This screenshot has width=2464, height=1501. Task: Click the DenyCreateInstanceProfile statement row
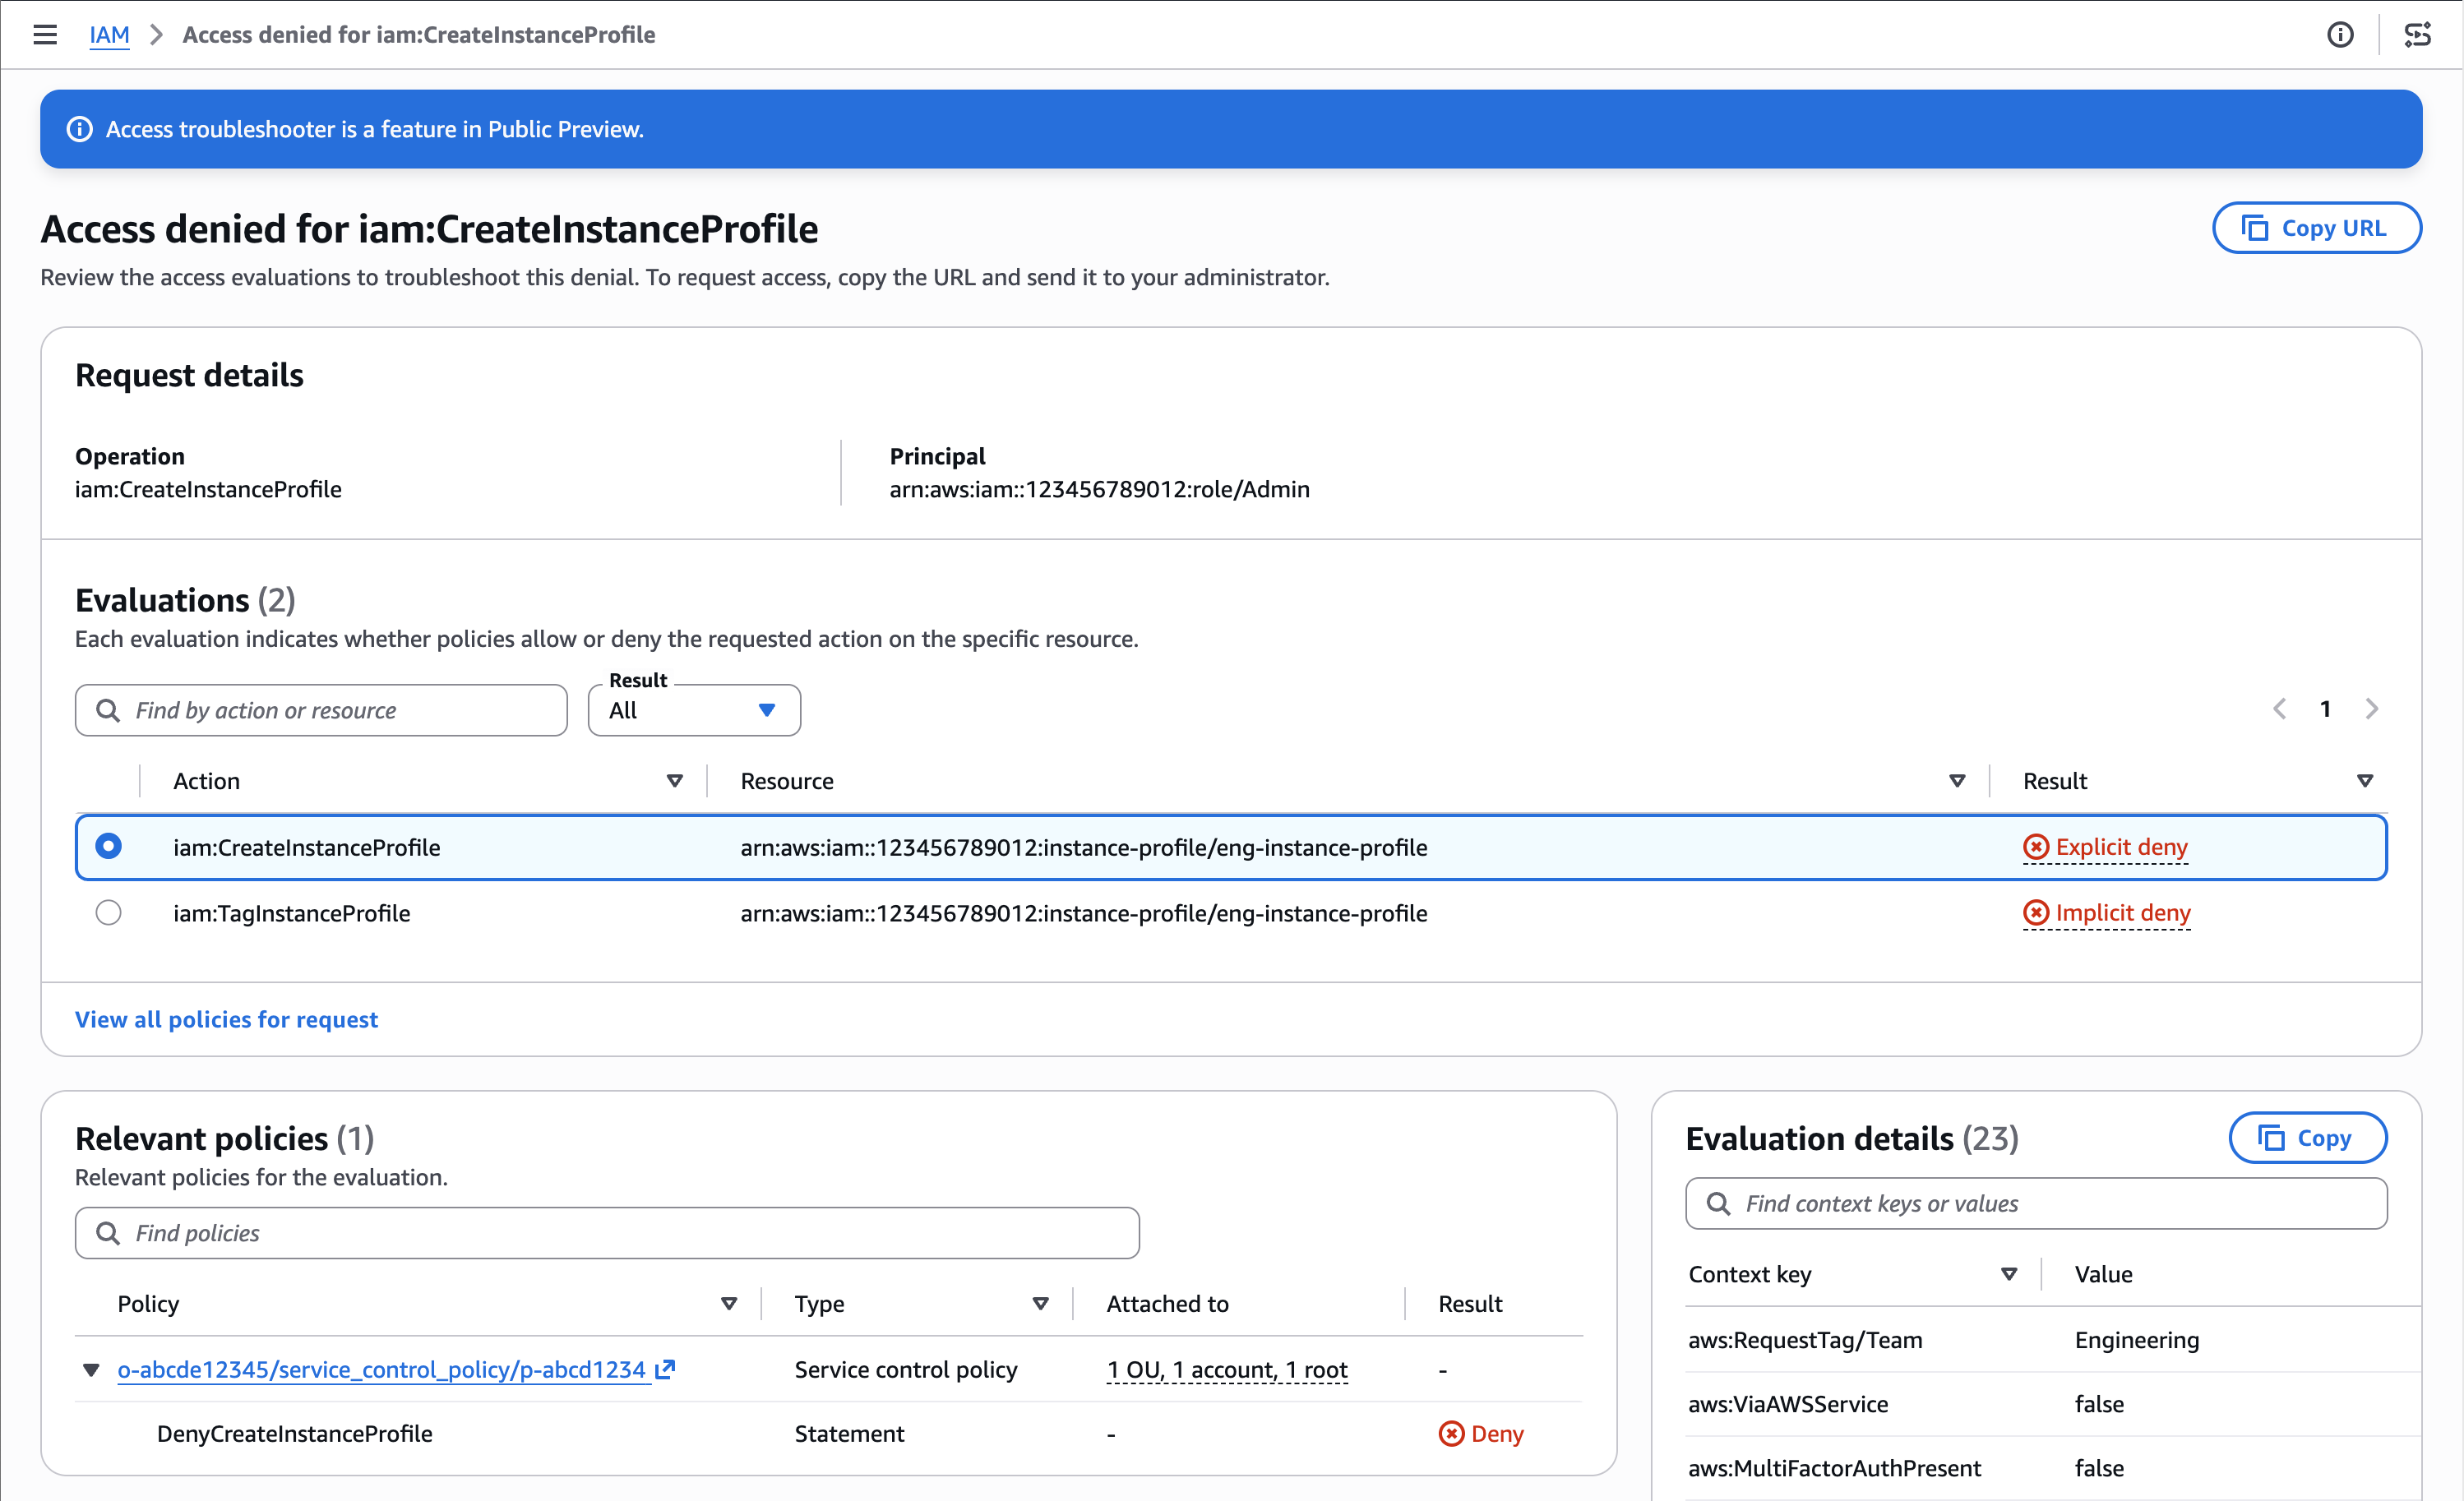(x=829, y=1434)
